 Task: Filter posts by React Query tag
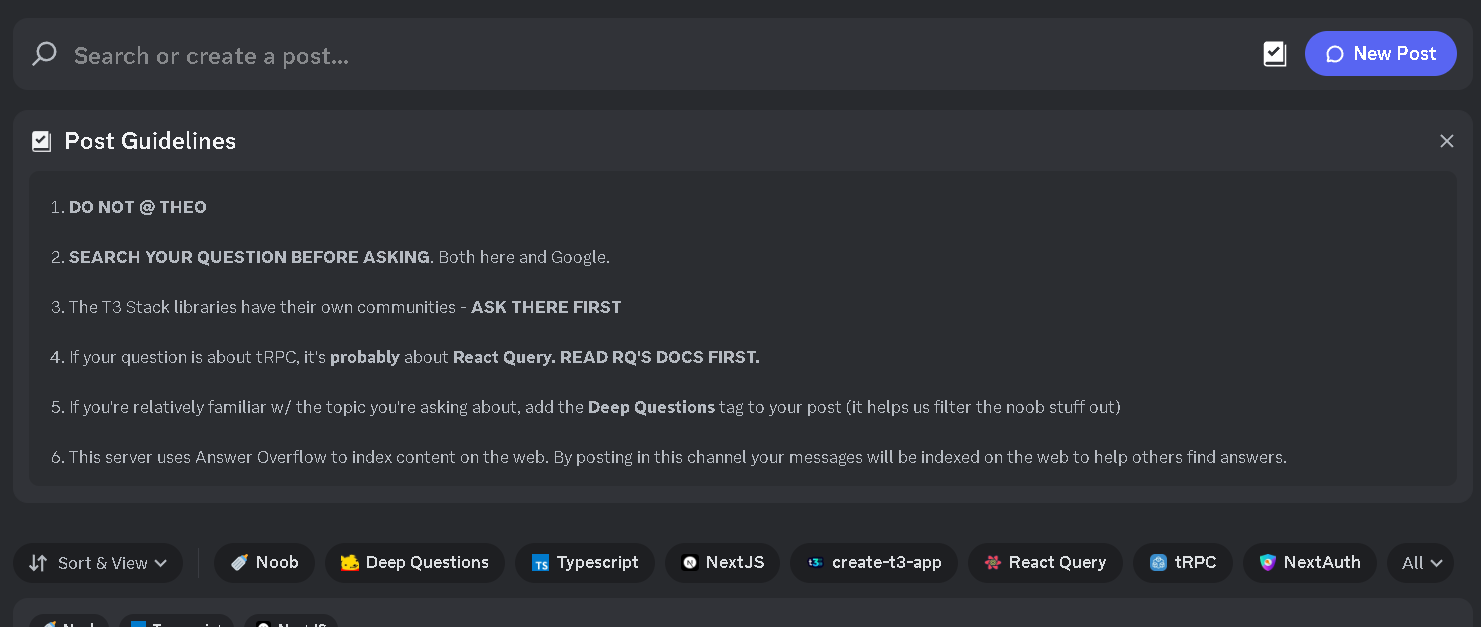click(x=1045, y=563)
